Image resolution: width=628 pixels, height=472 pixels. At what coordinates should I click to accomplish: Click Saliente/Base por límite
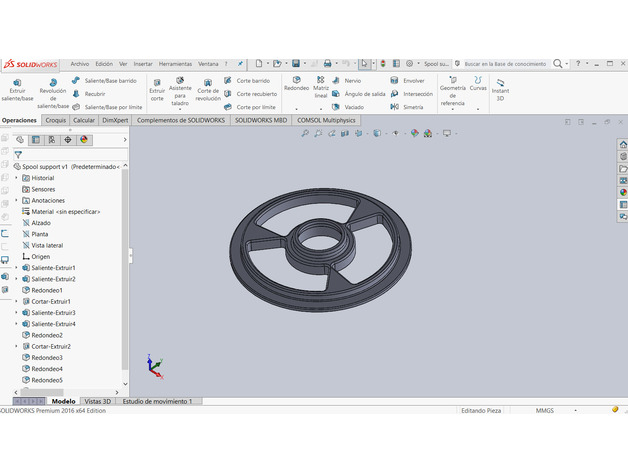(107, 107)
